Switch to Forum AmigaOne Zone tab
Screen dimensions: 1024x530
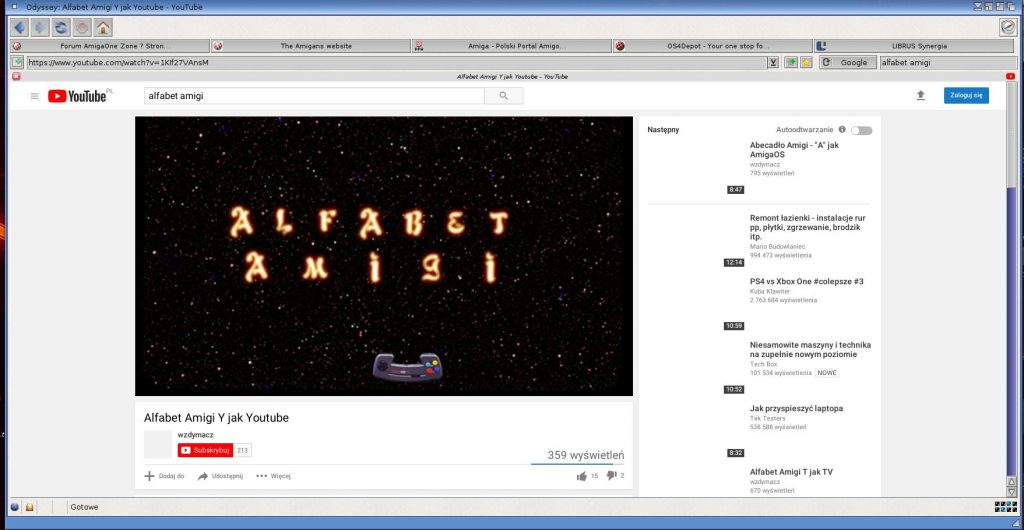click(x=110, y=46)
